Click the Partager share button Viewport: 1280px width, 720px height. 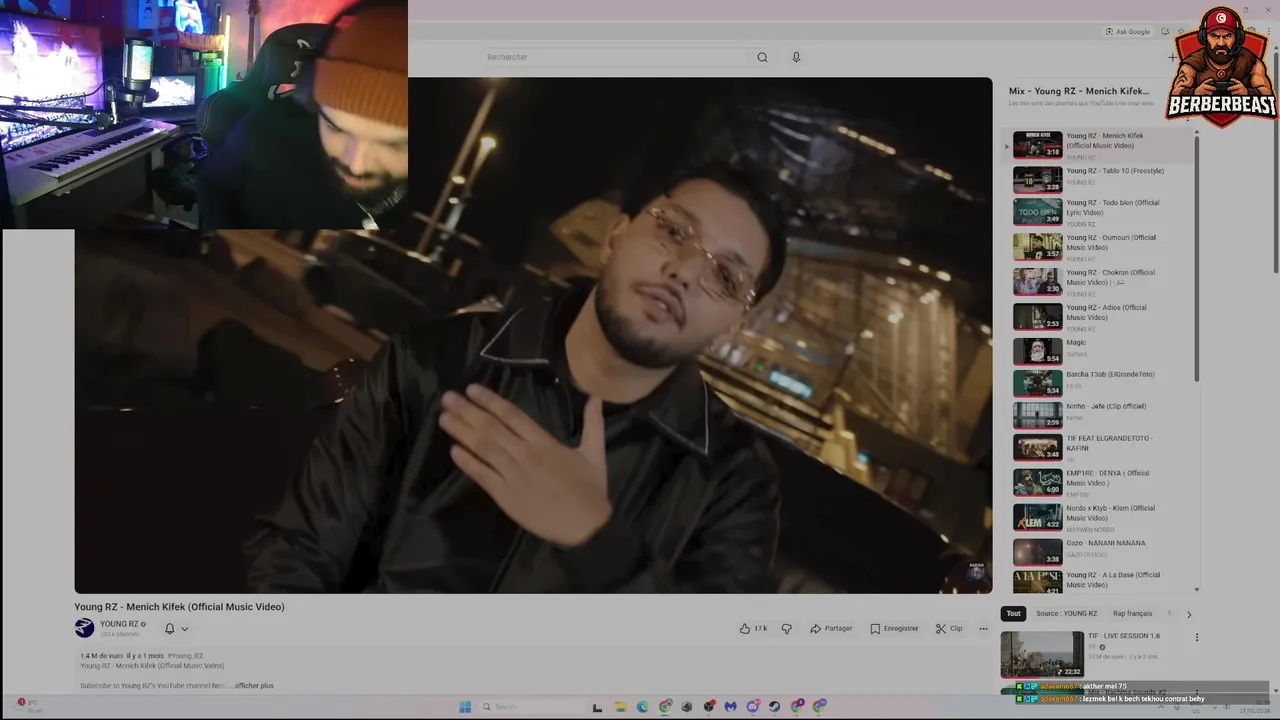coord(831,628)
